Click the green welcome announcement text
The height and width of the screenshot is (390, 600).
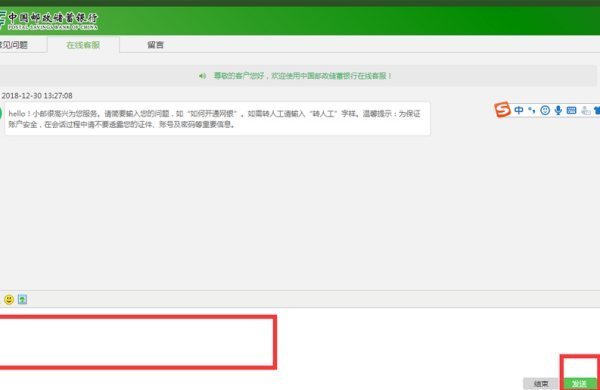point(302,76)
